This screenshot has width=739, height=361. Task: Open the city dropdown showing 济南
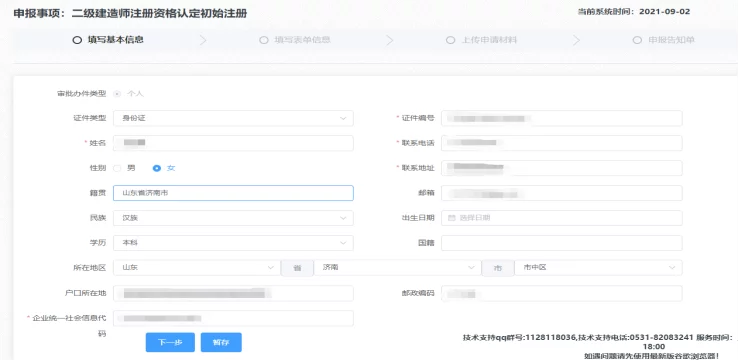397,268
